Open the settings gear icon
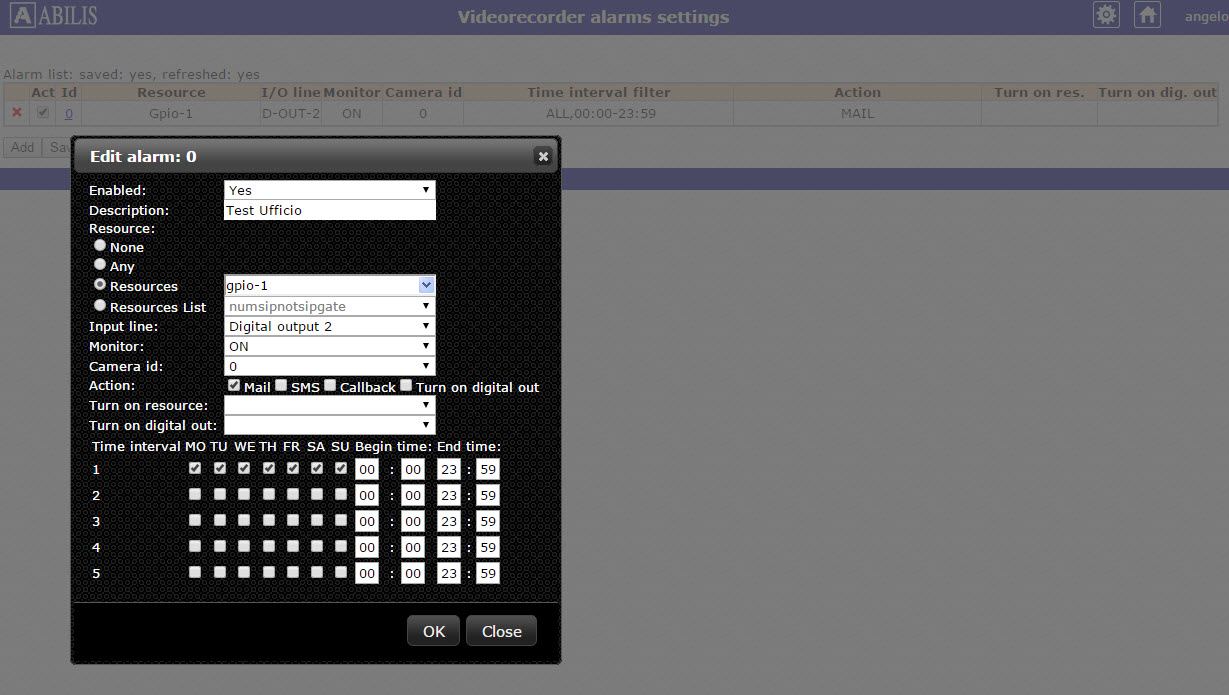Screen dimensions: 1229x695 tap(1106, 15)
